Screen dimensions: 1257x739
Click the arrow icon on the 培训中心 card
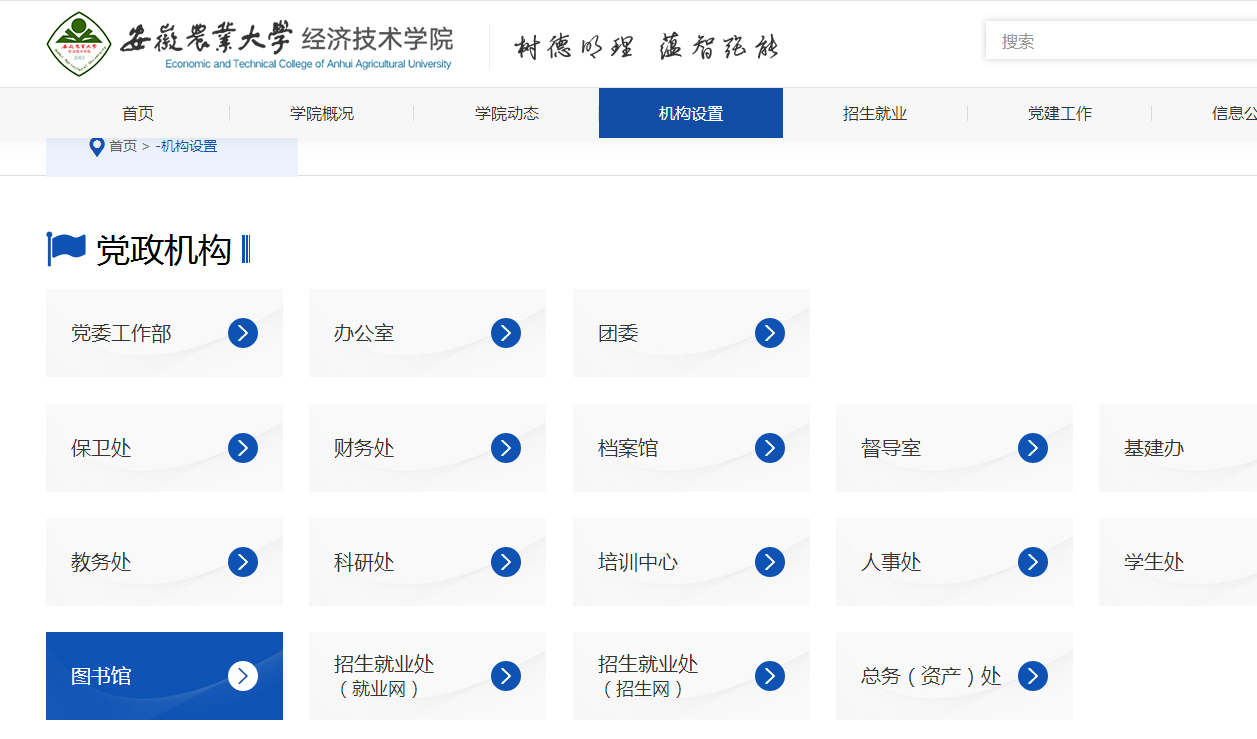coord(769,562)
